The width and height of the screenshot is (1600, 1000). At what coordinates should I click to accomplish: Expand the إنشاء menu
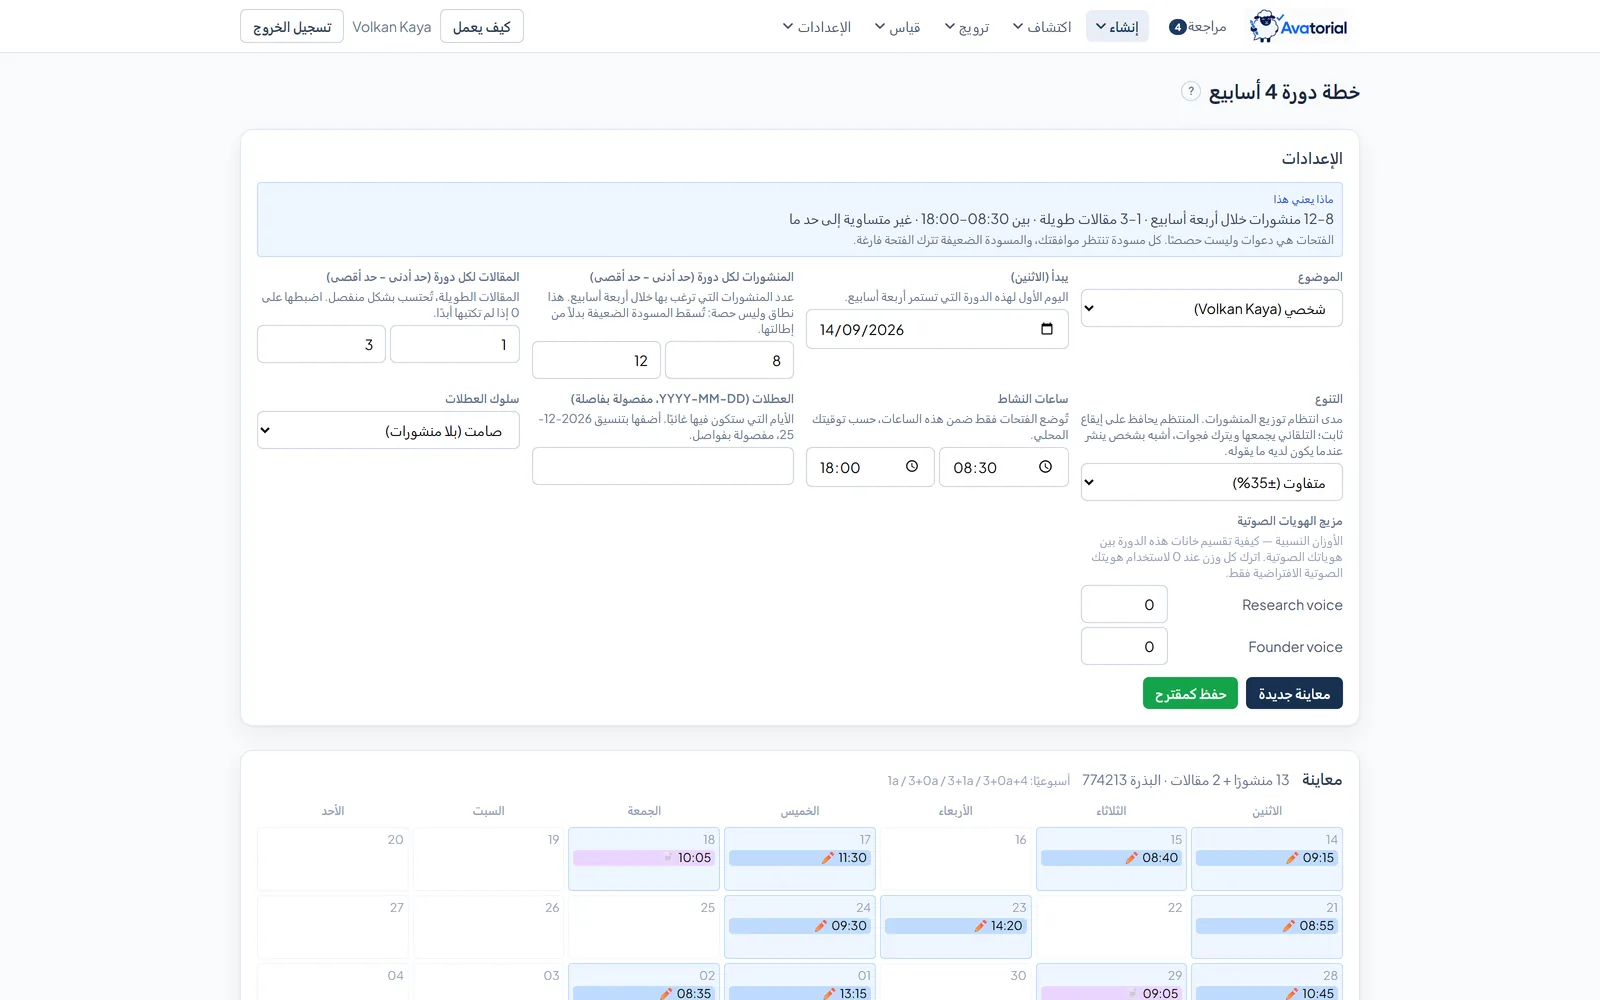tap(1117, 27)
